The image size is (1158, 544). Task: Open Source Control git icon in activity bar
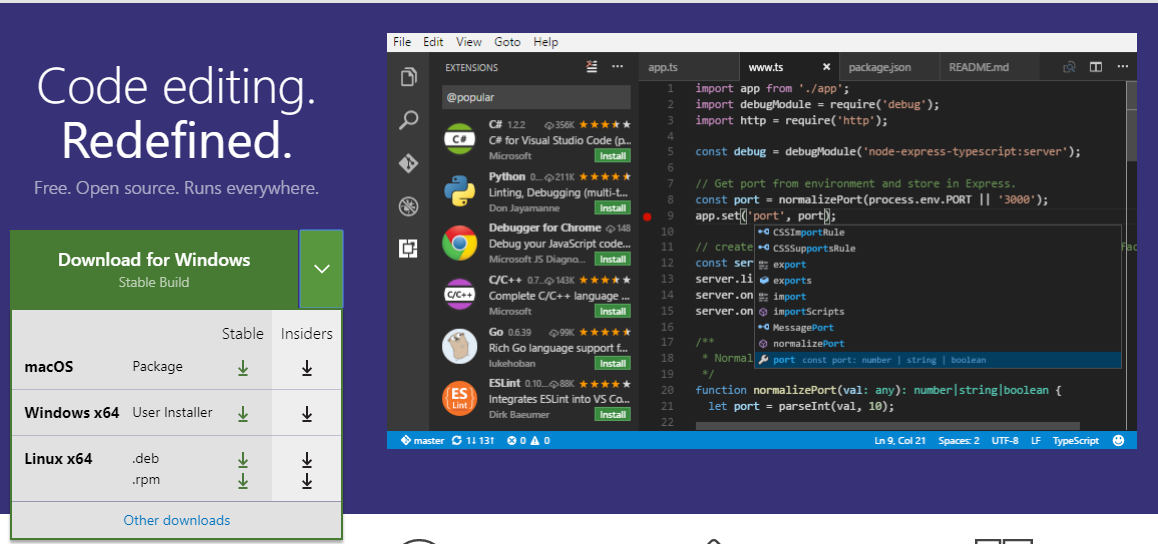point(408,163)
